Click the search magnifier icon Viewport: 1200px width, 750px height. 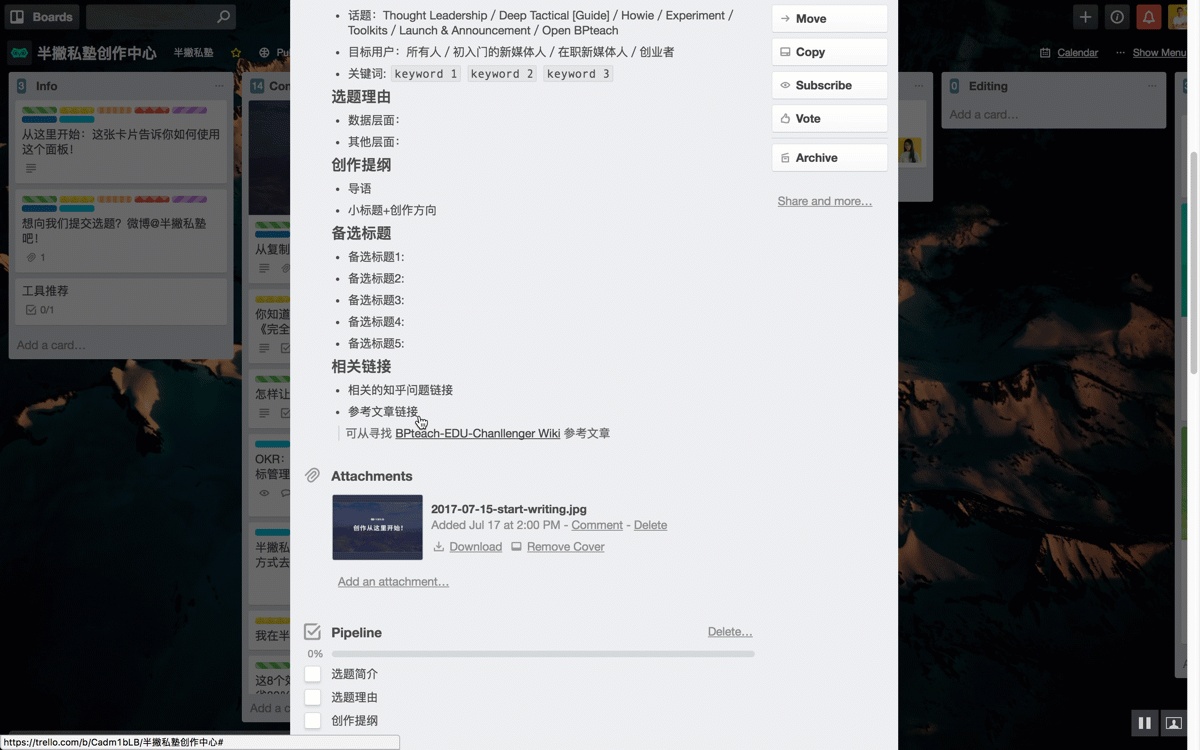tap(224, 17)
